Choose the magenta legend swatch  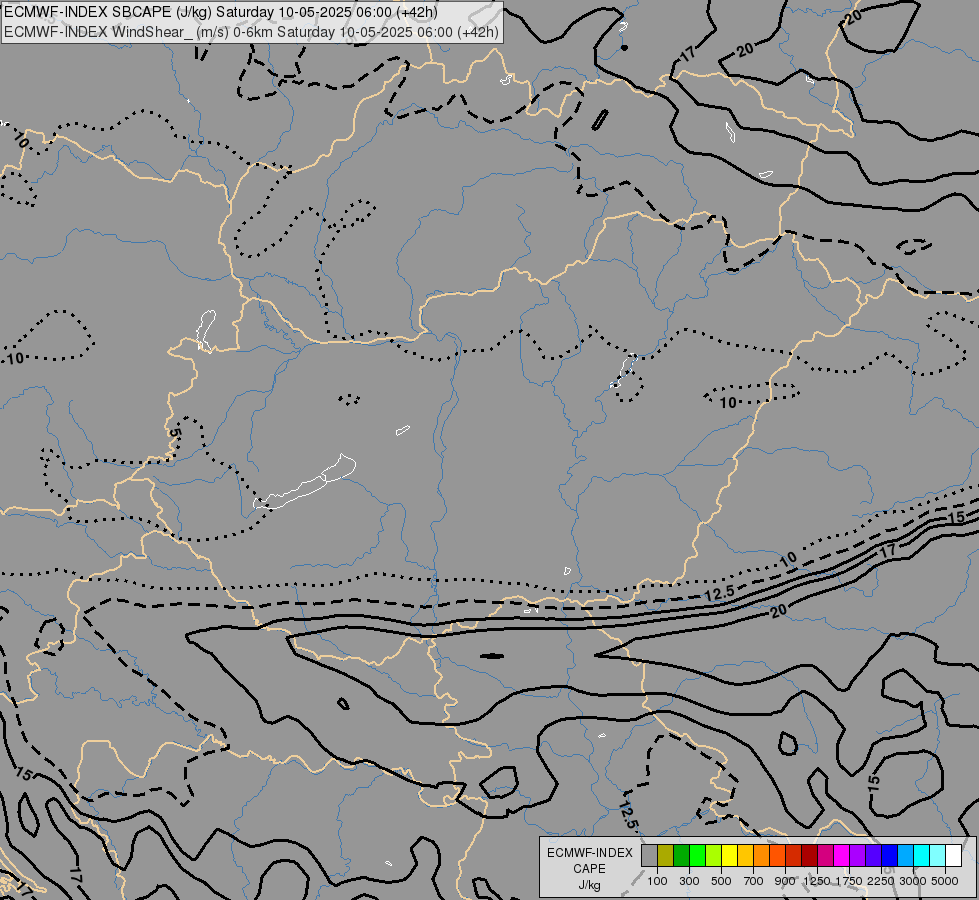point(841,855)
